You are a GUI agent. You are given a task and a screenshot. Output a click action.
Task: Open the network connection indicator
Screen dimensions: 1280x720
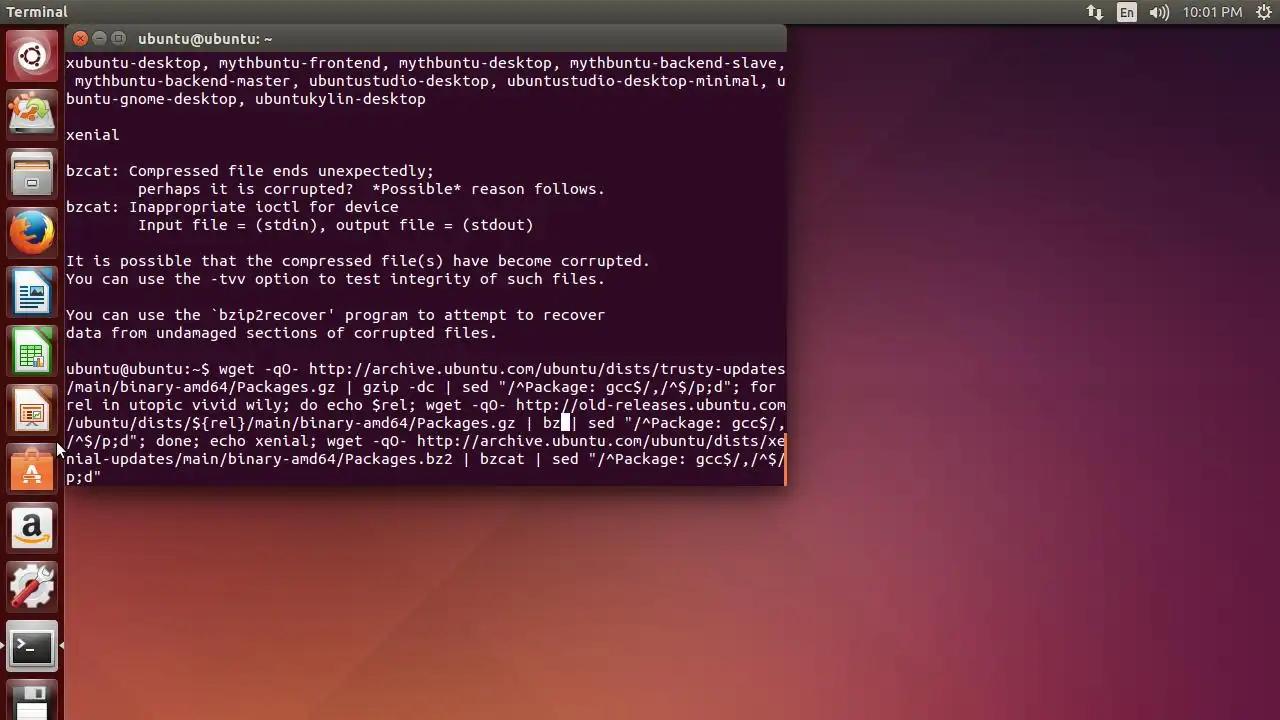[1095, 12]
